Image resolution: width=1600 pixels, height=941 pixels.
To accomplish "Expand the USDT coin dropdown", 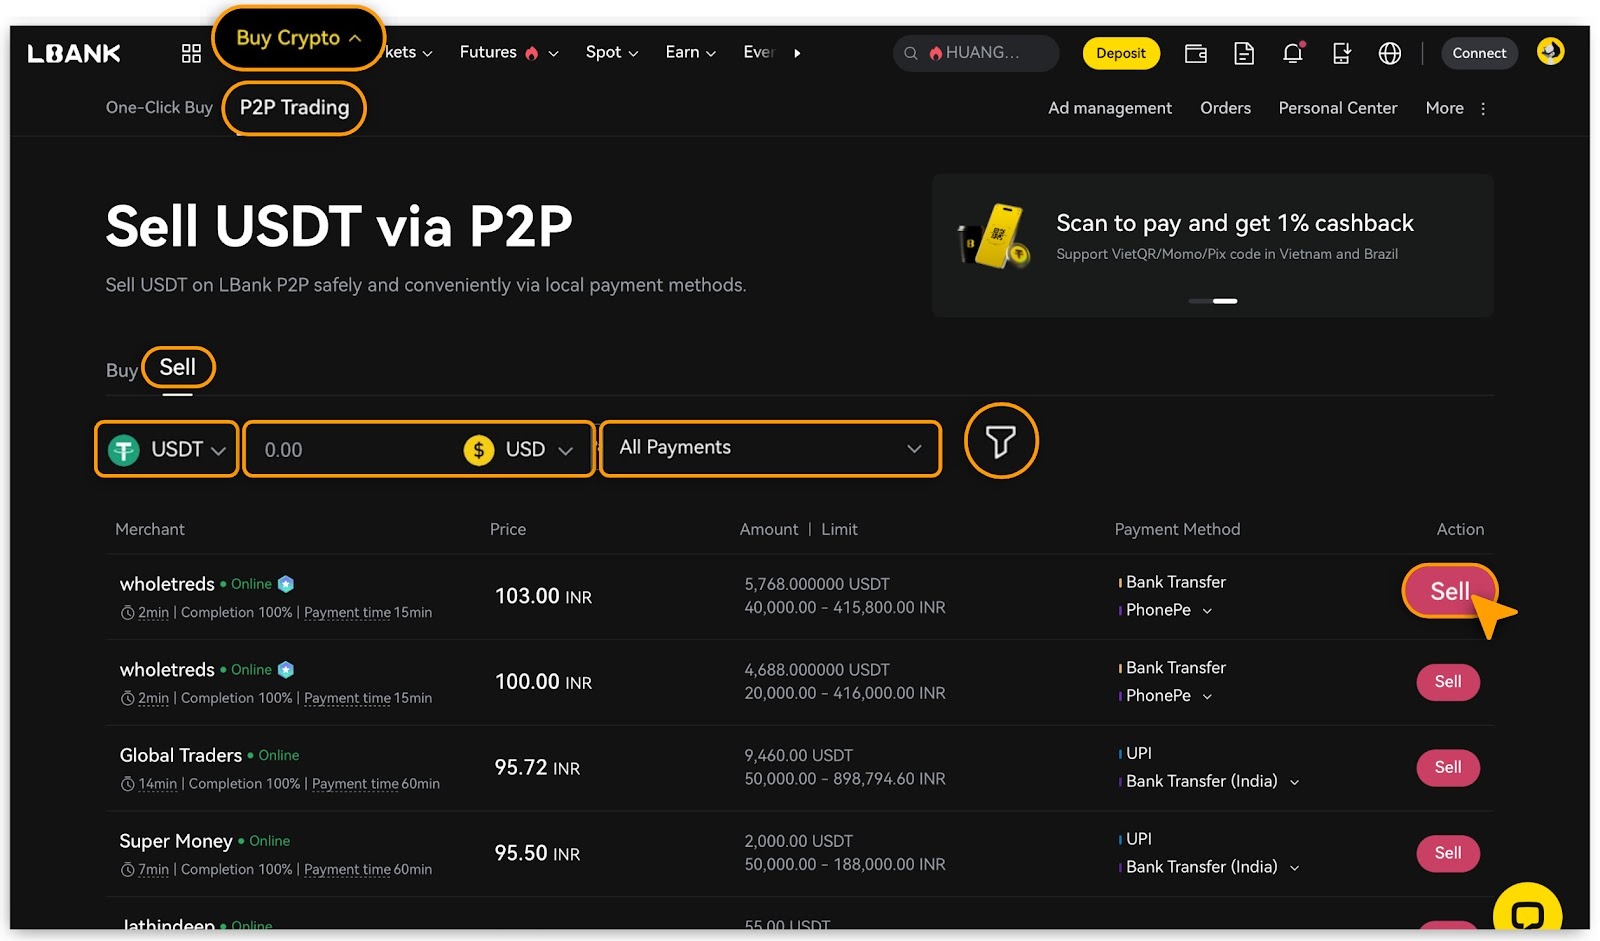I will [167, 450].
